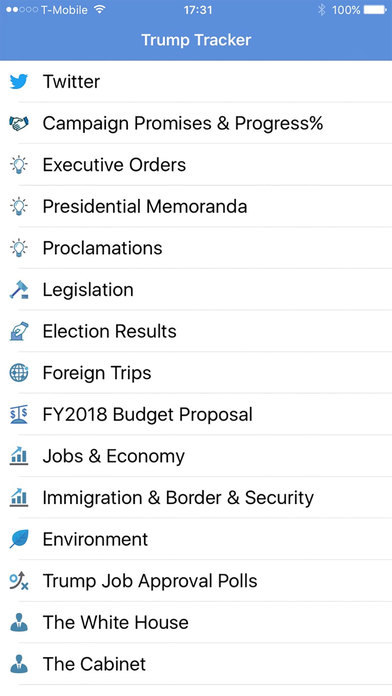This screenshot has width=392, height=696.
Task: Tap the bar chart icon beside Jobs & Economy
Action: (x=19, y=456)
